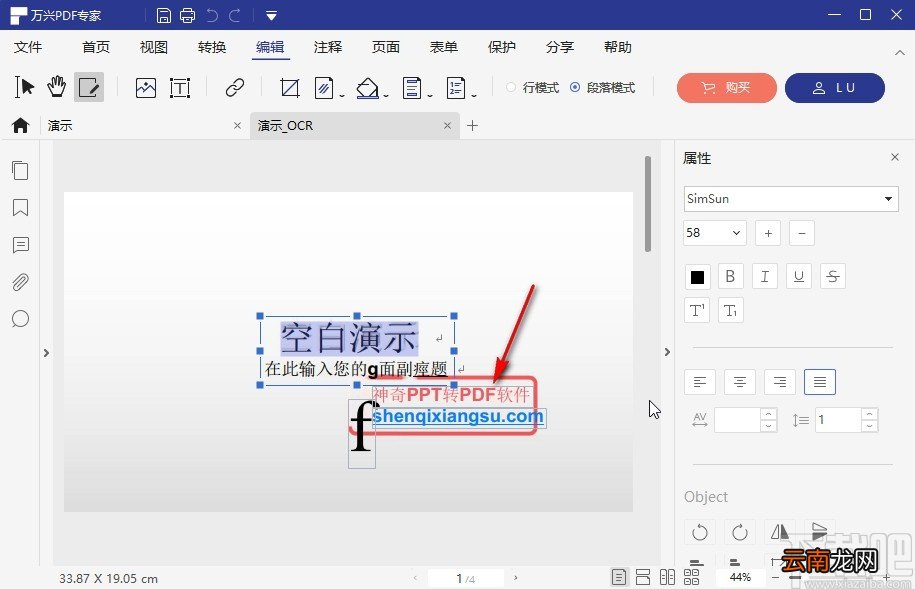The width and height of the screenshot is (915, 589).
Task: Open the page thumbnails sidebar panel
Action: pos(20,170)
